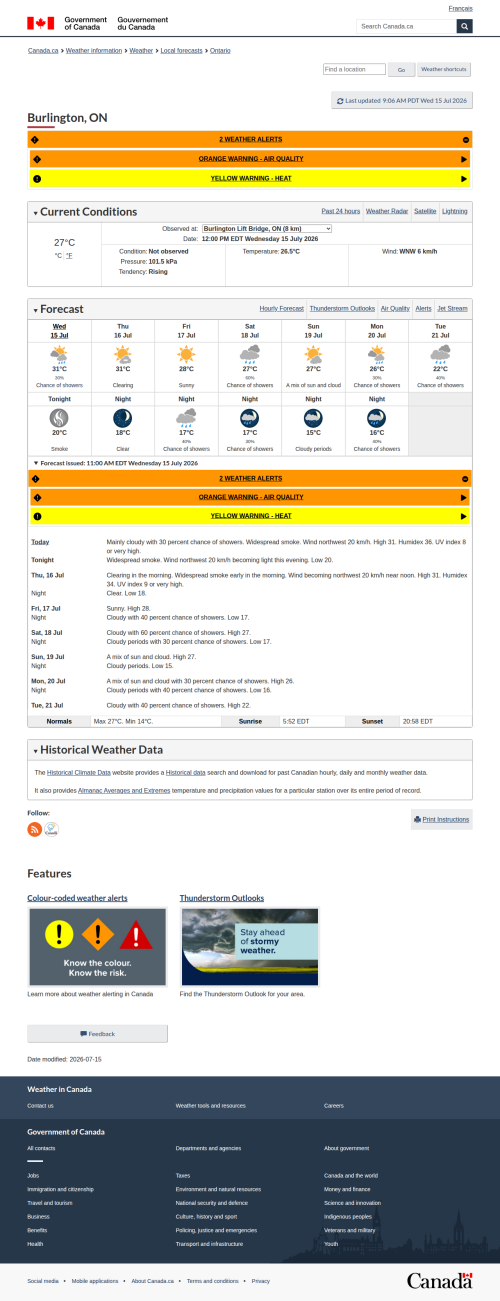Screen dimensions: 500x1301
Task: Open the Lightning link
Action: click(455, 212)
